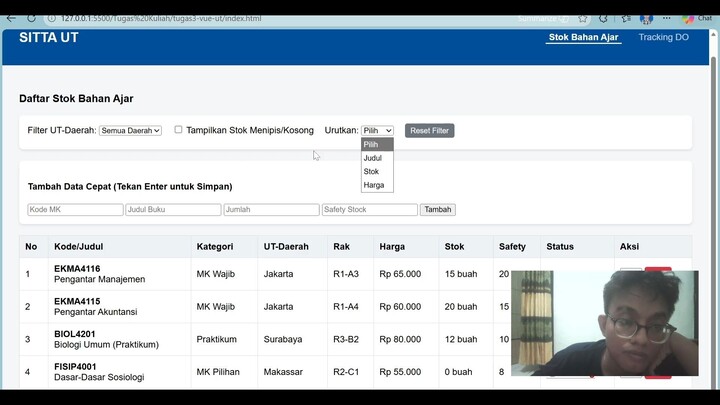Open the Copilot Chat icon
This screenshot has height=405, width=720.
coord(697,18)
